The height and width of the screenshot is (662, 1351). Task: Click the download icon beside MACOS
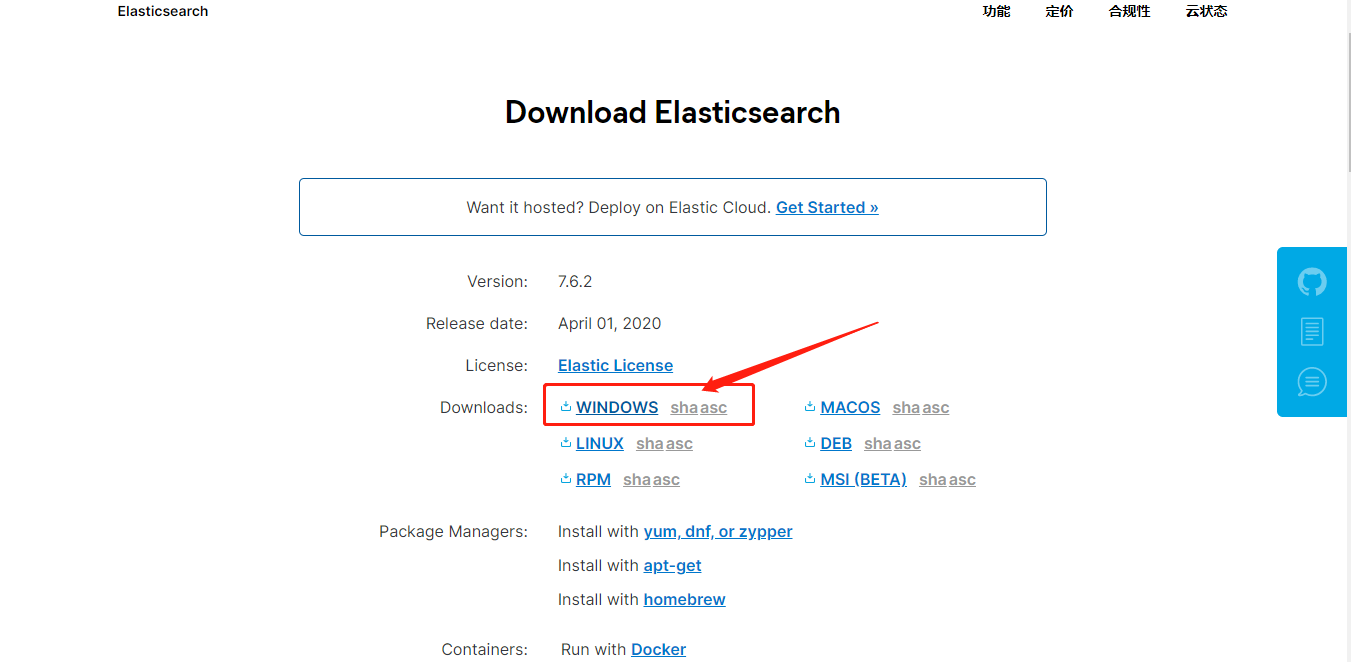tap(810, 407)
